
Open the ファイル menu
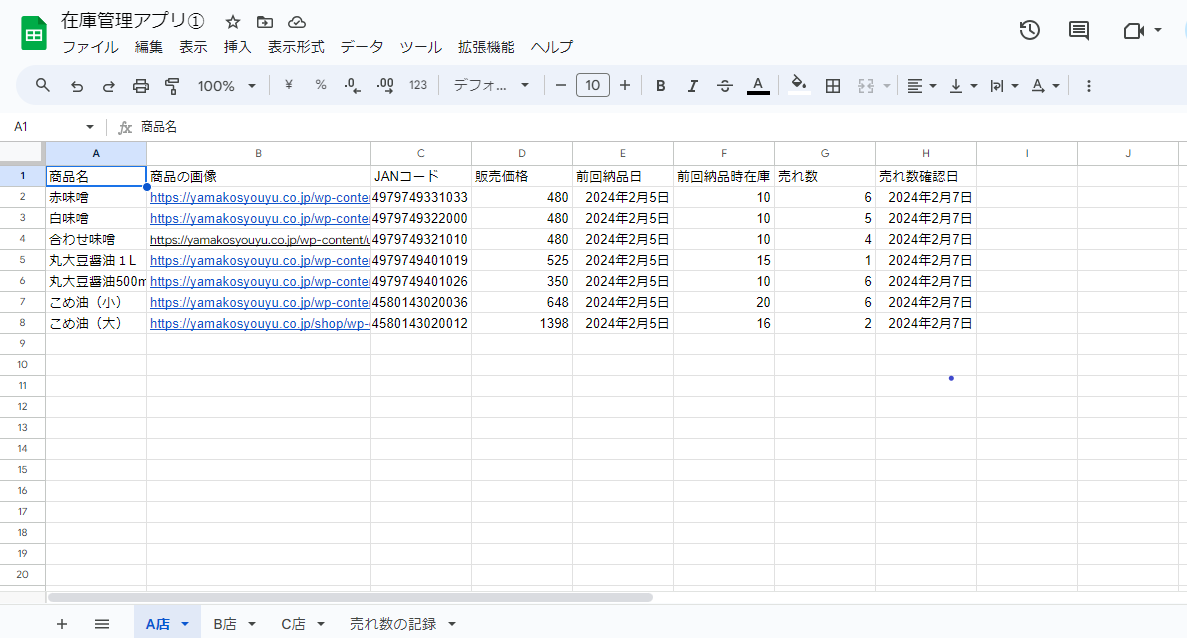[x=90, y=47]
